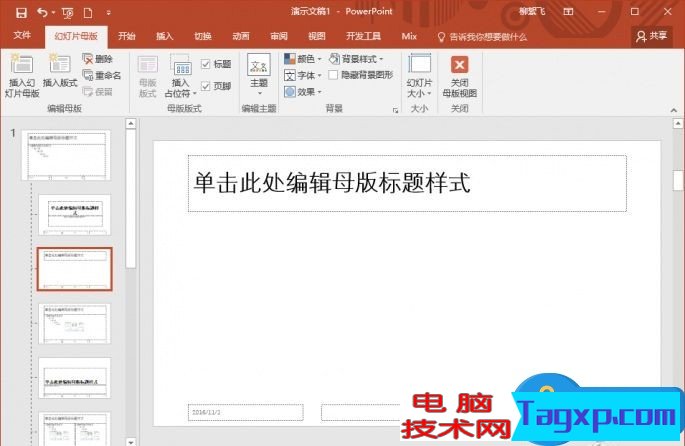Click the Undo arrow icon
The image size is (685, 446).
coord(42,13)
